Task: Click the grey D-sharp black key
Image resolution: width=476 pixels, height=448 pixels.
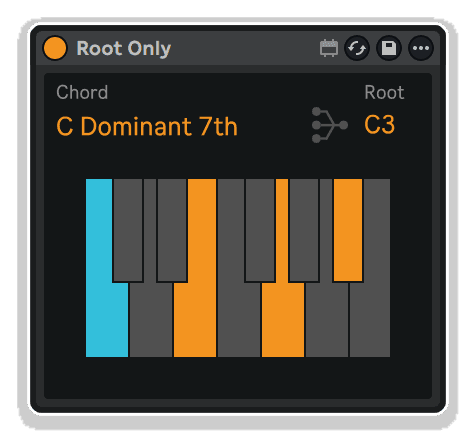Action: (x=172, y=230)
